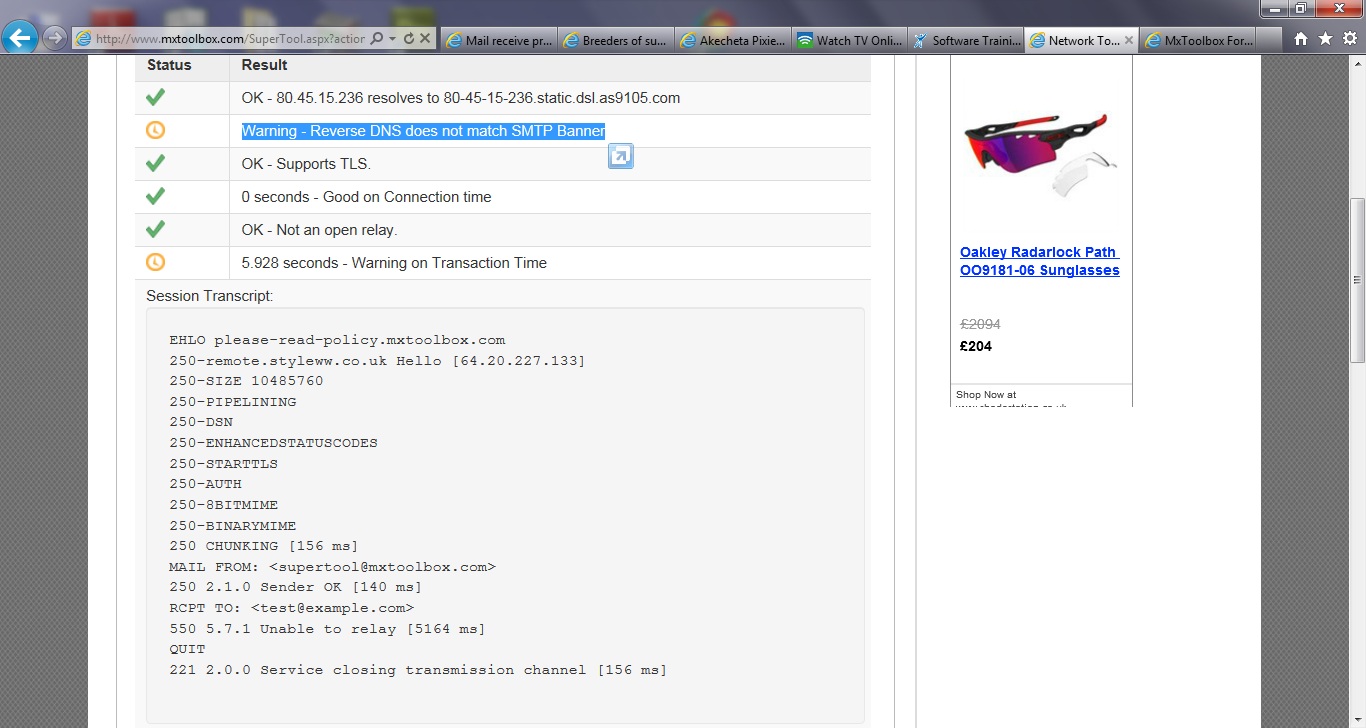Click 'OK - Not an open relay.' text
1366x728 pixels.
coord(319,230)
